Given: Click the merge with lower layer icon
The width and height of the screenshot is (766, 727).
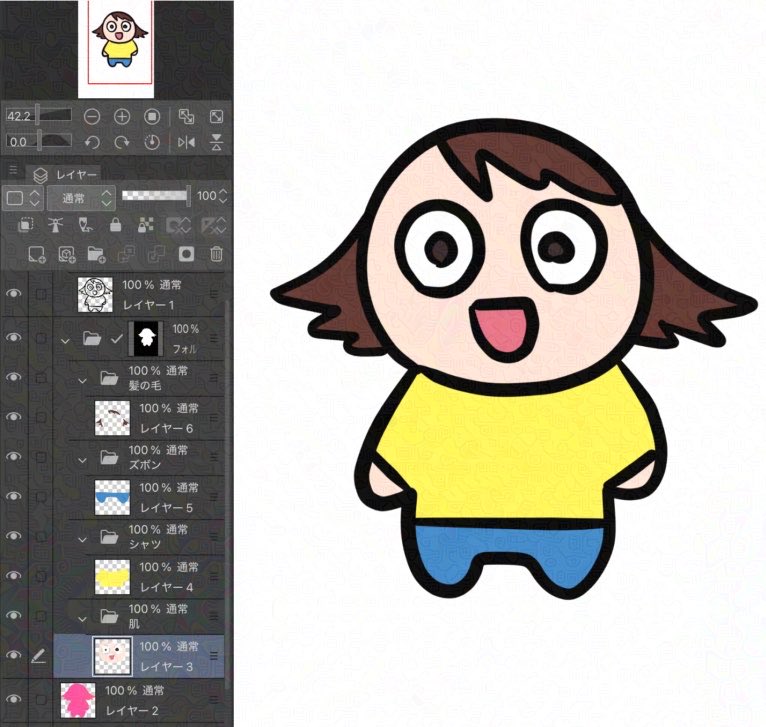Looking at the screenshot, I should tap(156, 254).
